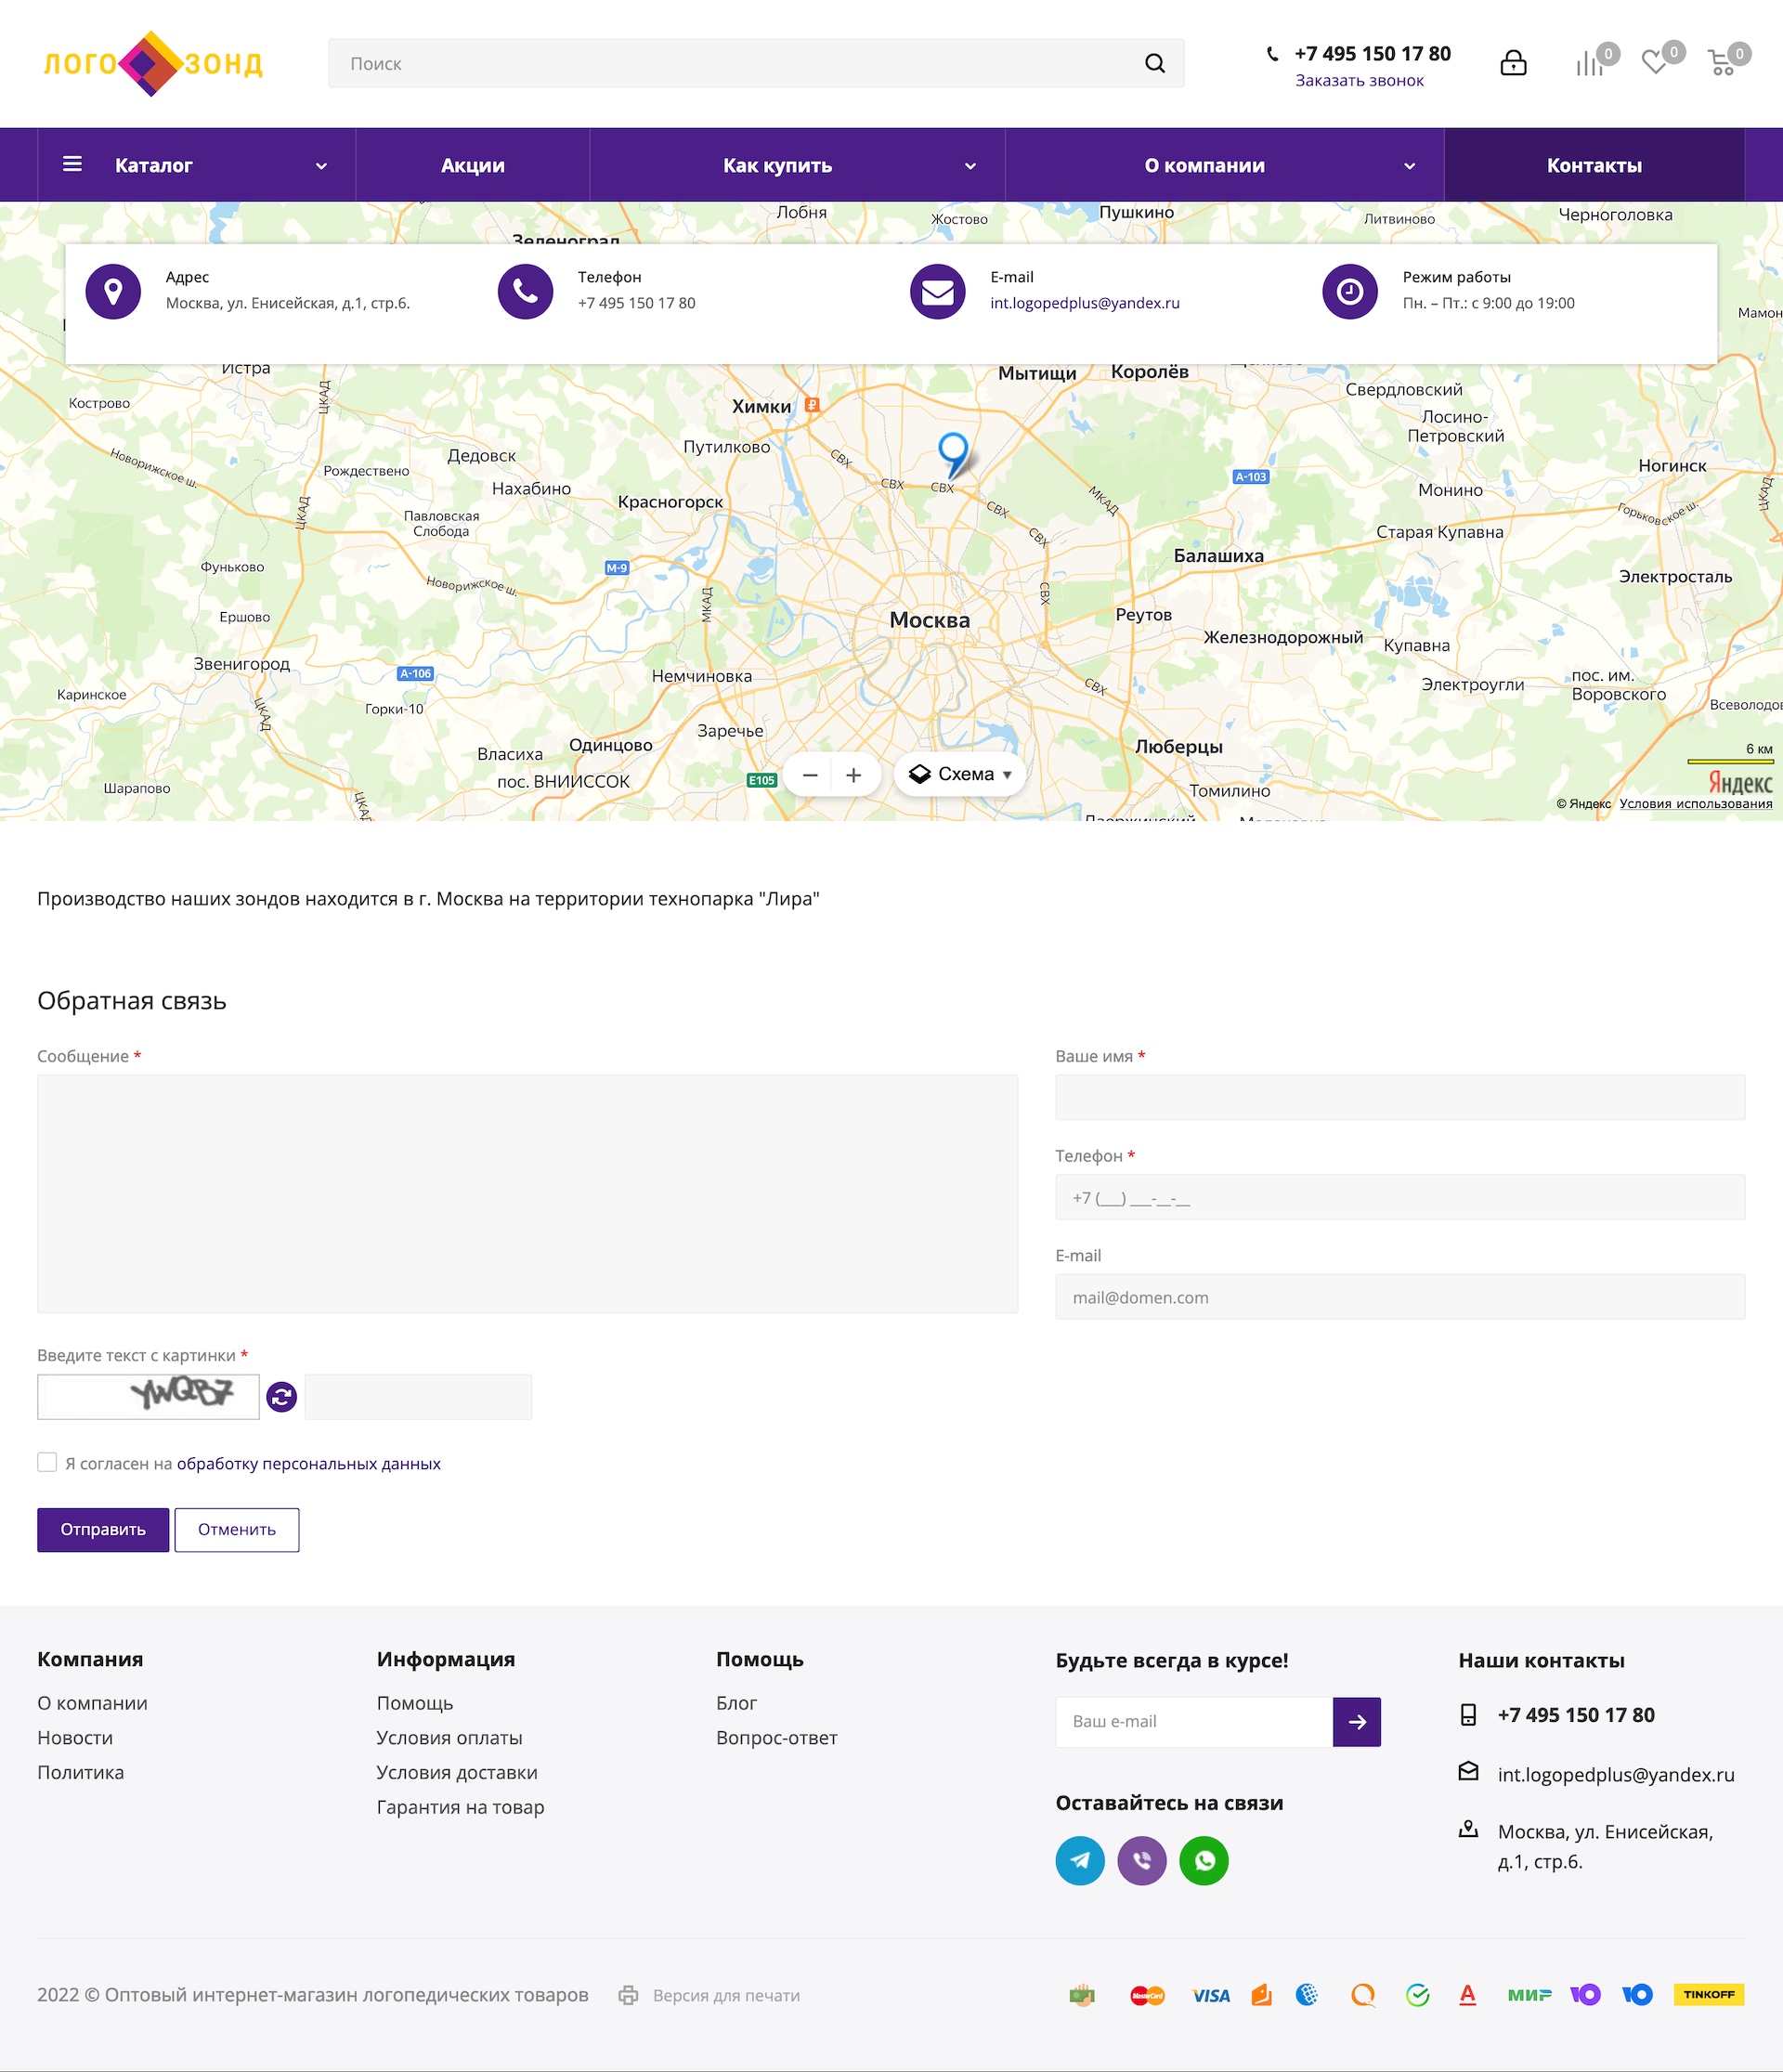The height and width of the screenshot is (2072, 1783).
Task: Open the Гарантия на товар footer link
Action: coord(460,1807)
